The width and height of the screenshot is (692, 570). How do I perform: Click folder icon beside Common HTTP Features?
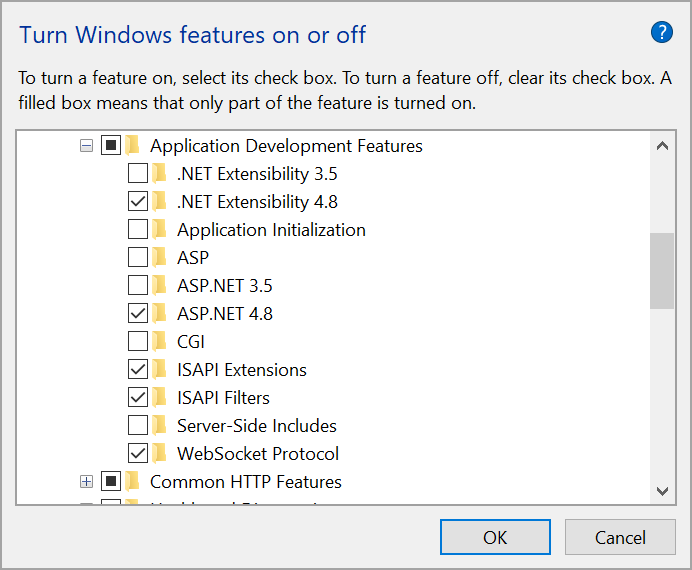tap(132, 481)
